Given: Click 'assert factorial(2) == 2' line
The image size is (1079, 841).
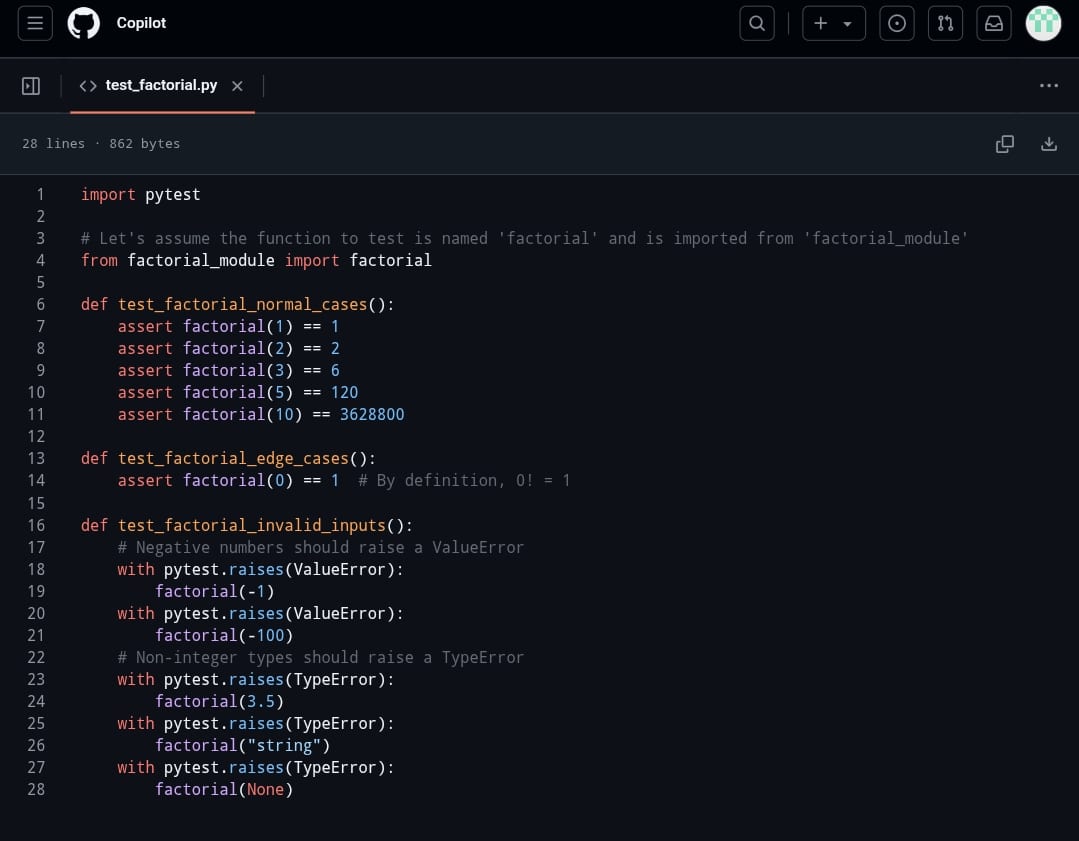Looking at the screenshot, I should click(228, 348).
